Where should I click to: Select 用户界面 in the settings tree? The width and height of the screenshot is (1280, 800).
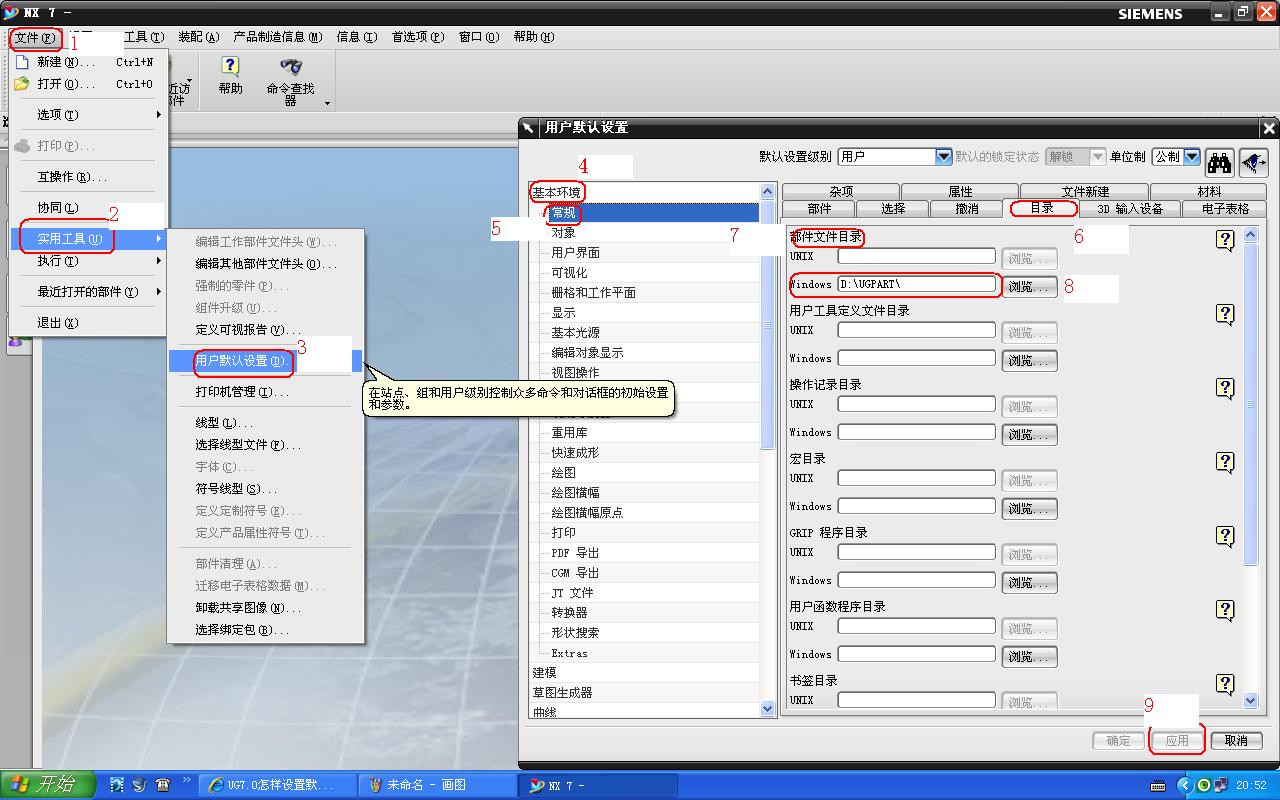point(576,253)
